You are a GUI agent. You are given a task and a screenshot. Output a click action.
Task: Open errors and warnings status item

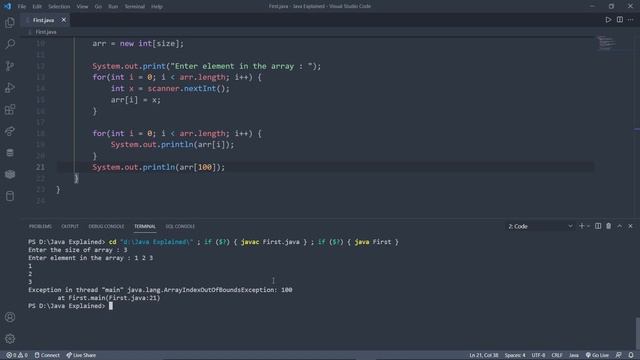pos(17,355)
